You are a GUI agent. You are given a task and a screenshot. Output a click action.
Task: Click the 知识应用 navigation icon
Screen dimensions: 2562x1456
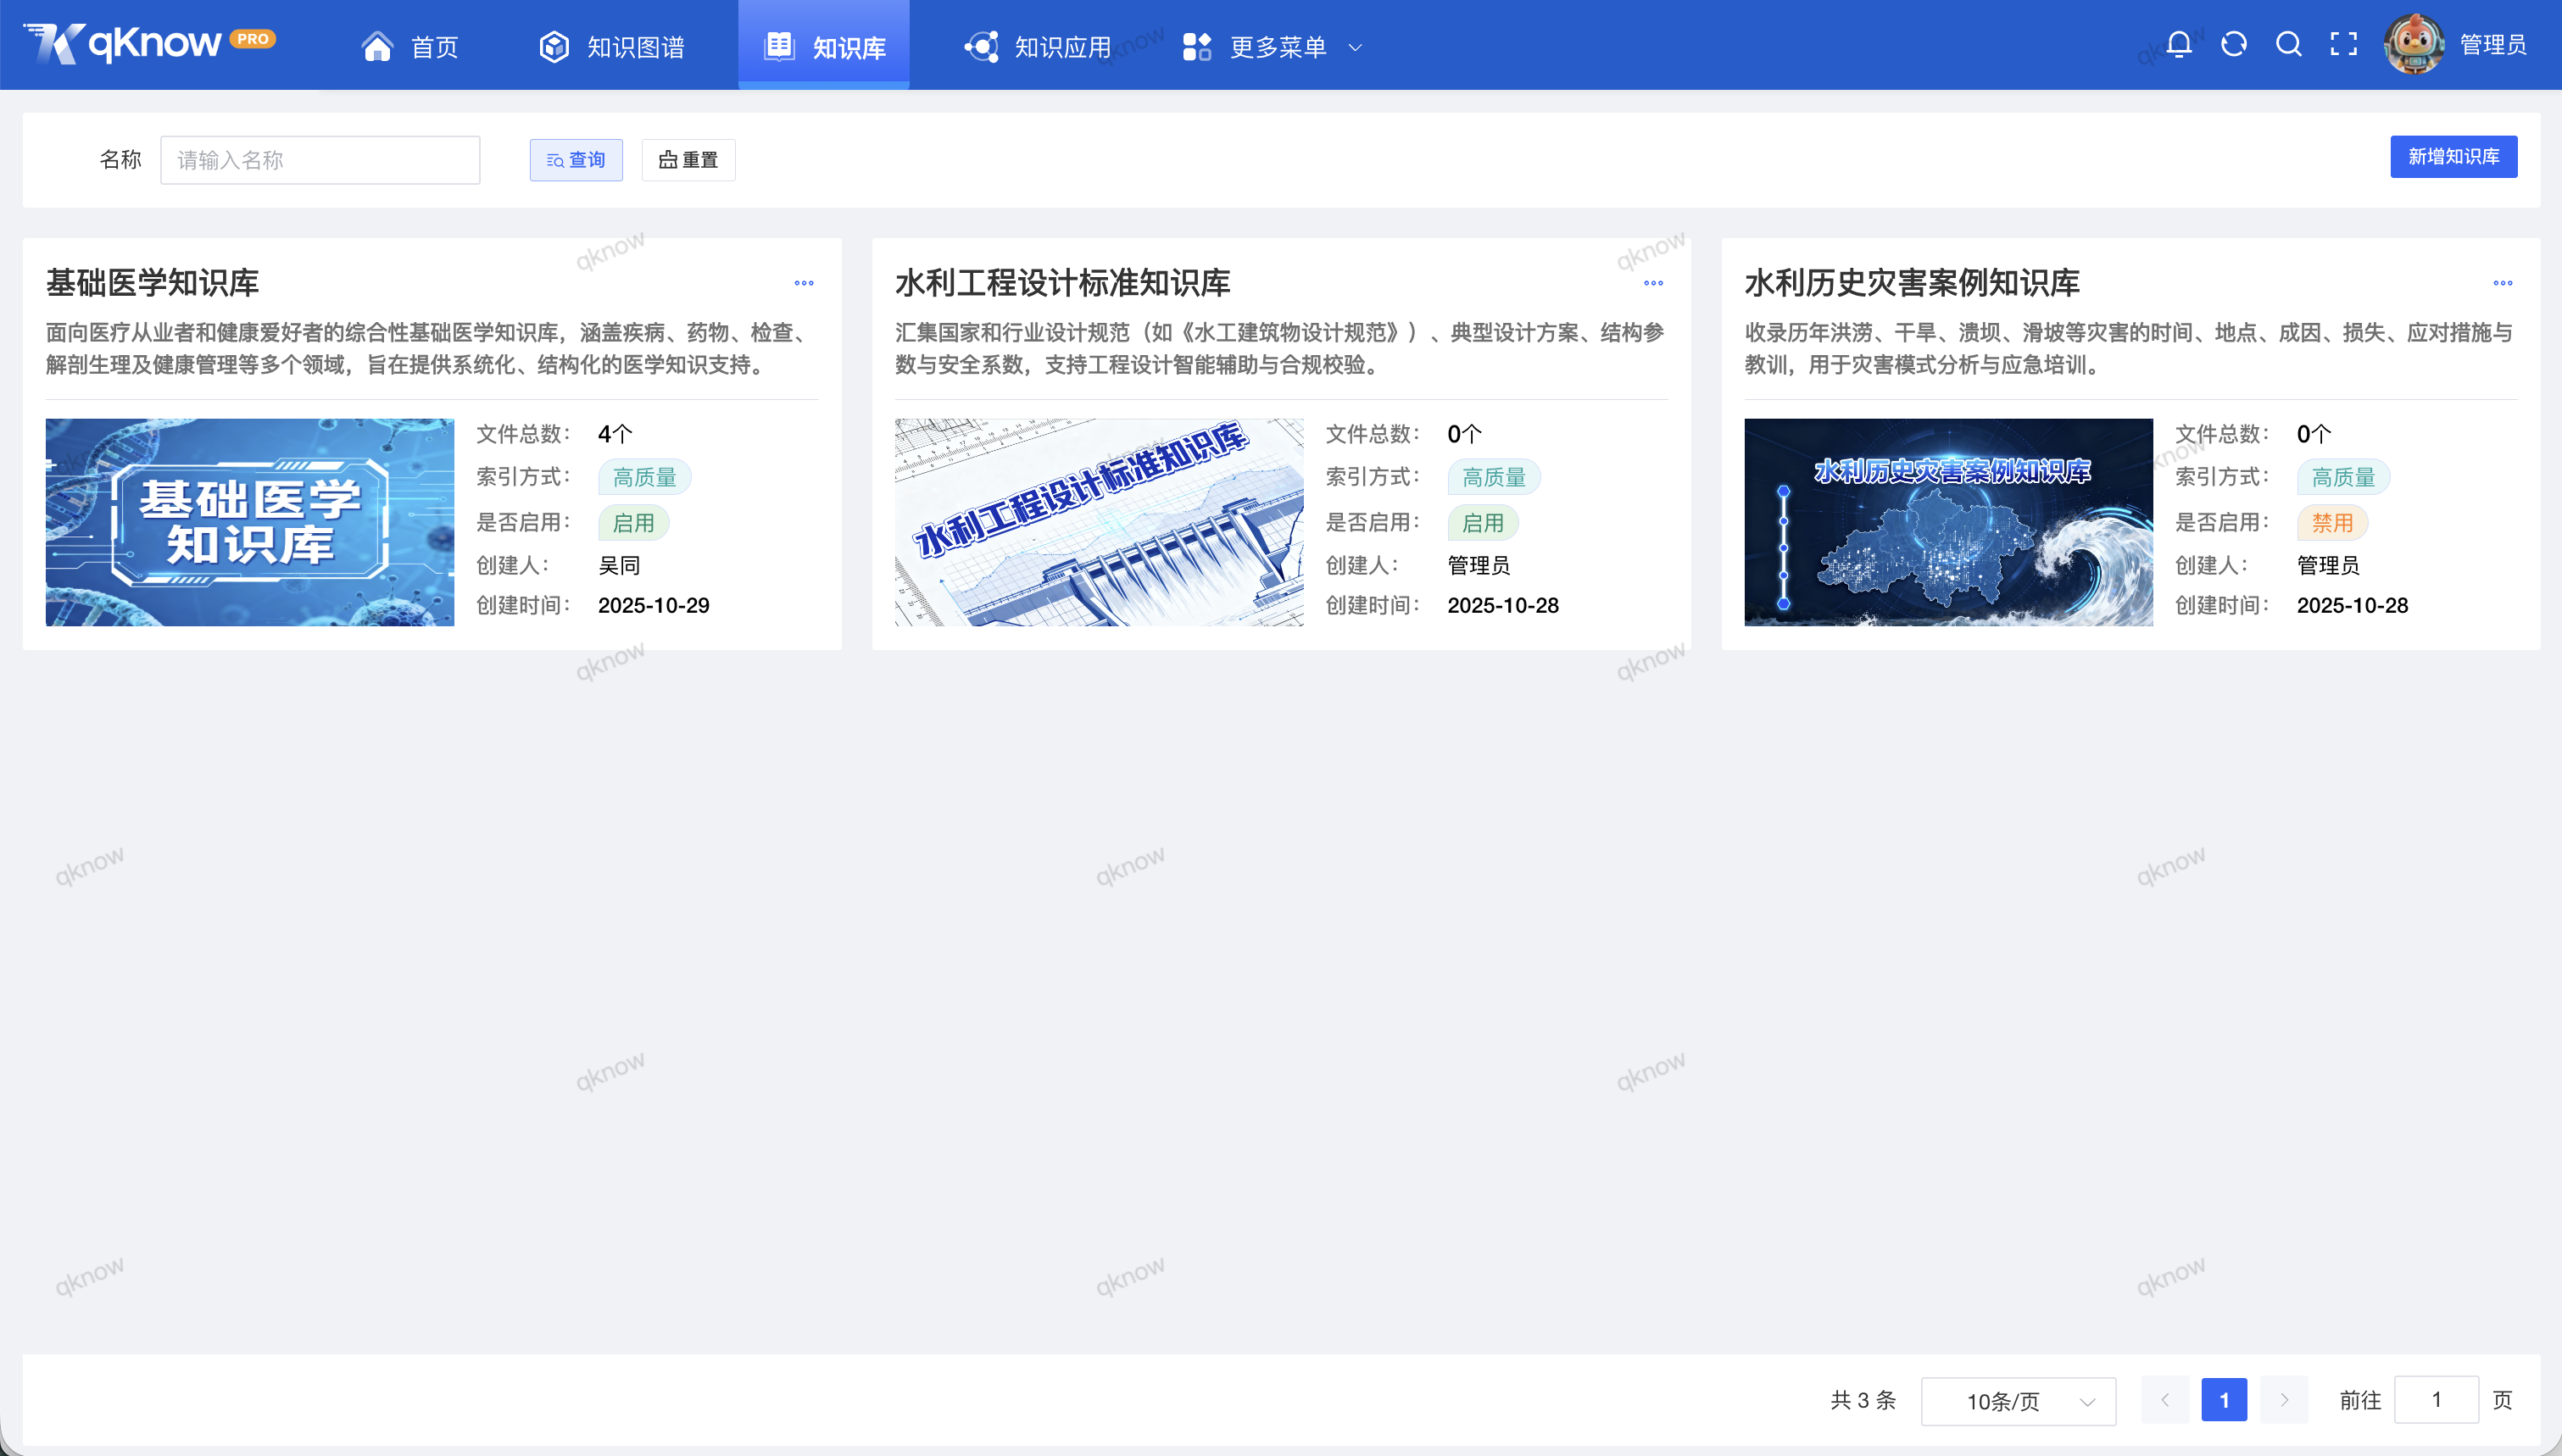(982, 45)
